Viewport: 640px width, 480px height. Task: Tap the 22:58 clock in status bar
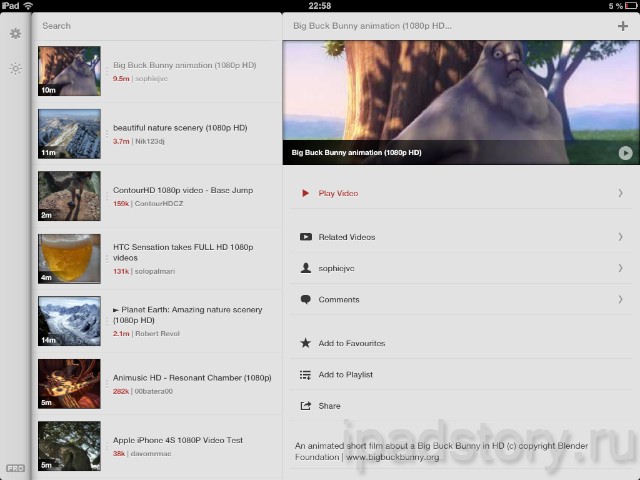click(320, 6)
